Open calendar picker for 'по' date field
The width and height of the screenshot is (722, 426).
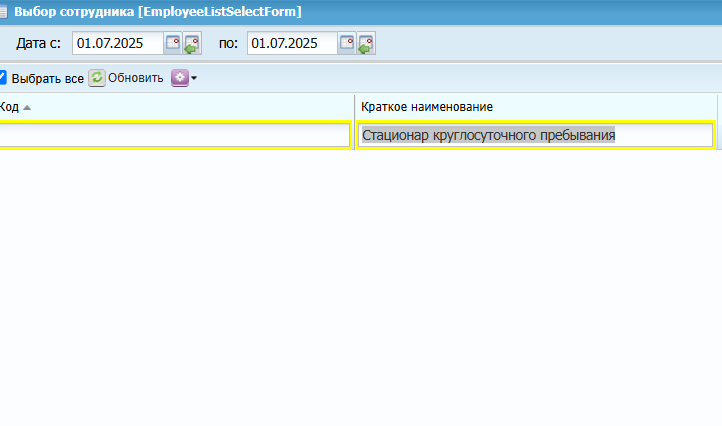click(x=347, y=43)
